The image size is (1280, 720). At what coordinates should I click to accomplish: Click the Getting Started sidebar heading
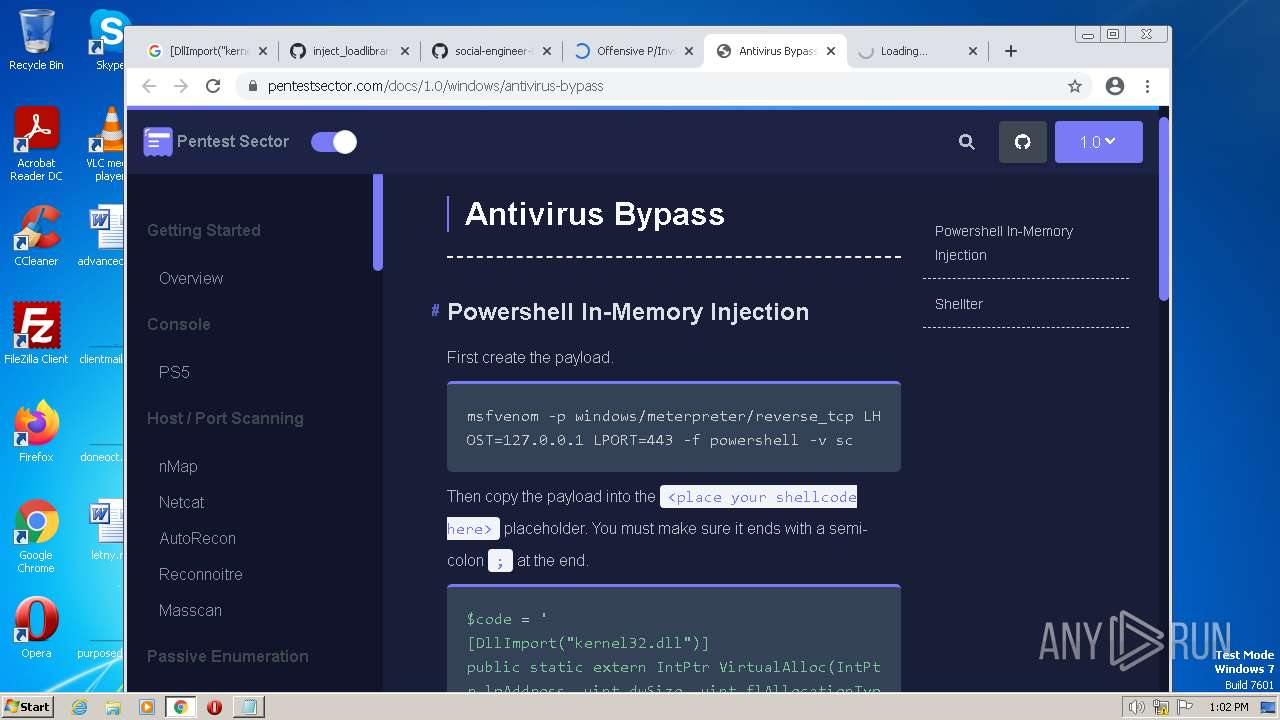click(x=204, y=230)
